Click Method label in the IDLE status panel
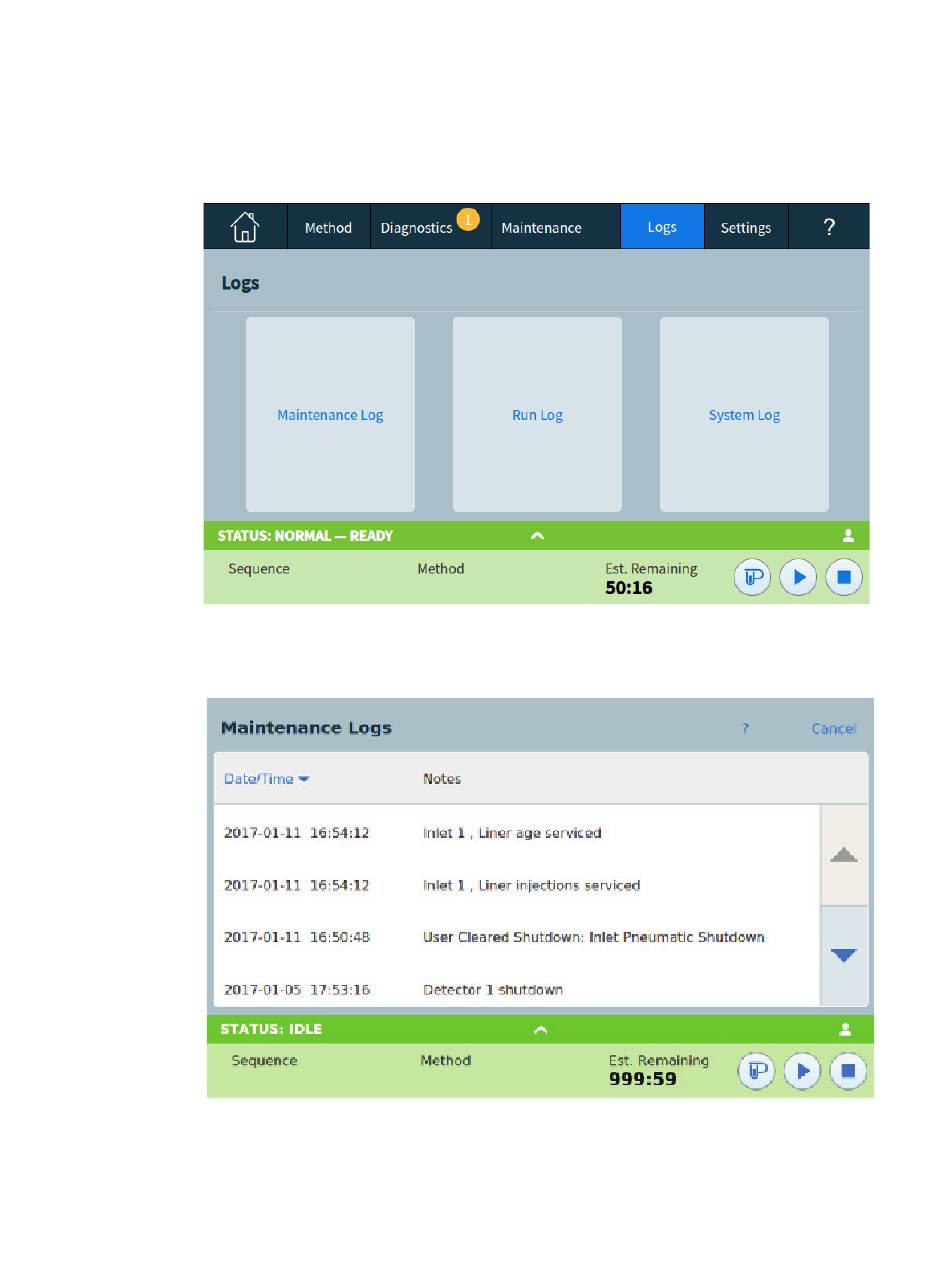 [x=445, y=1060]
